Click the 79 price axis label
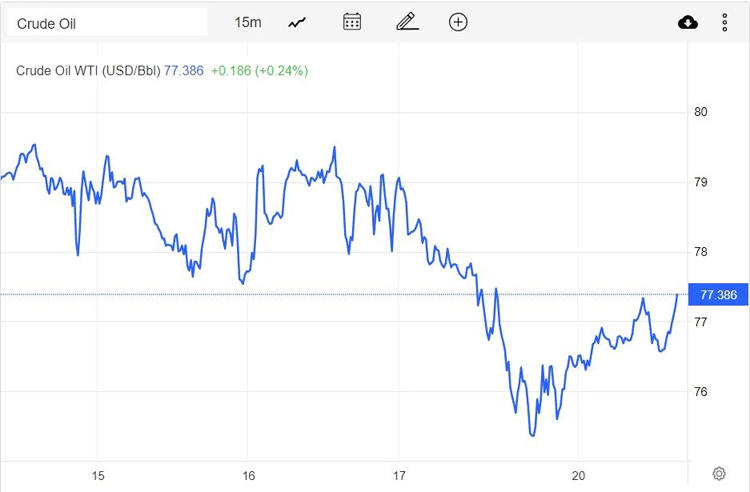The height and width of the screenshot is (492, 750). pyautogui.click(x=701, y=182)
